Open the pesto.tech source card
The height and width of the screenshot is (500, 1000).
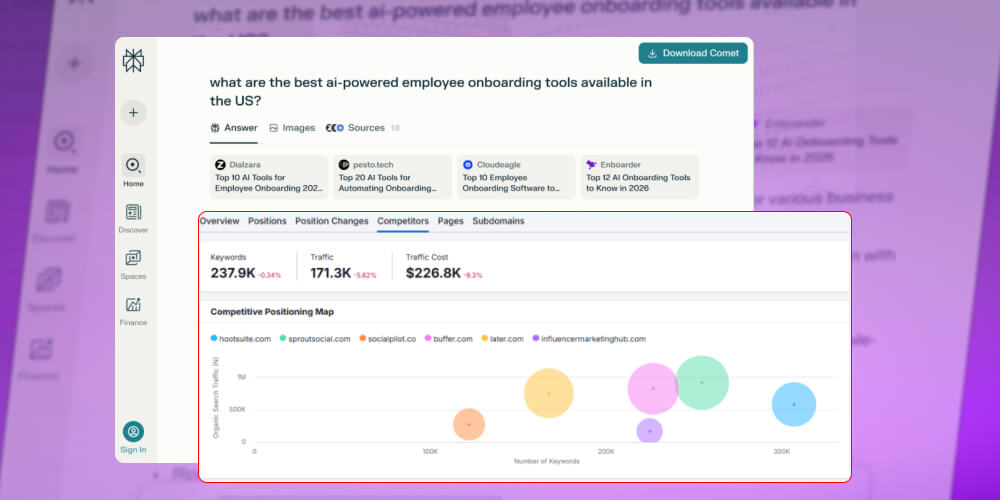click(x=392, y=177)
